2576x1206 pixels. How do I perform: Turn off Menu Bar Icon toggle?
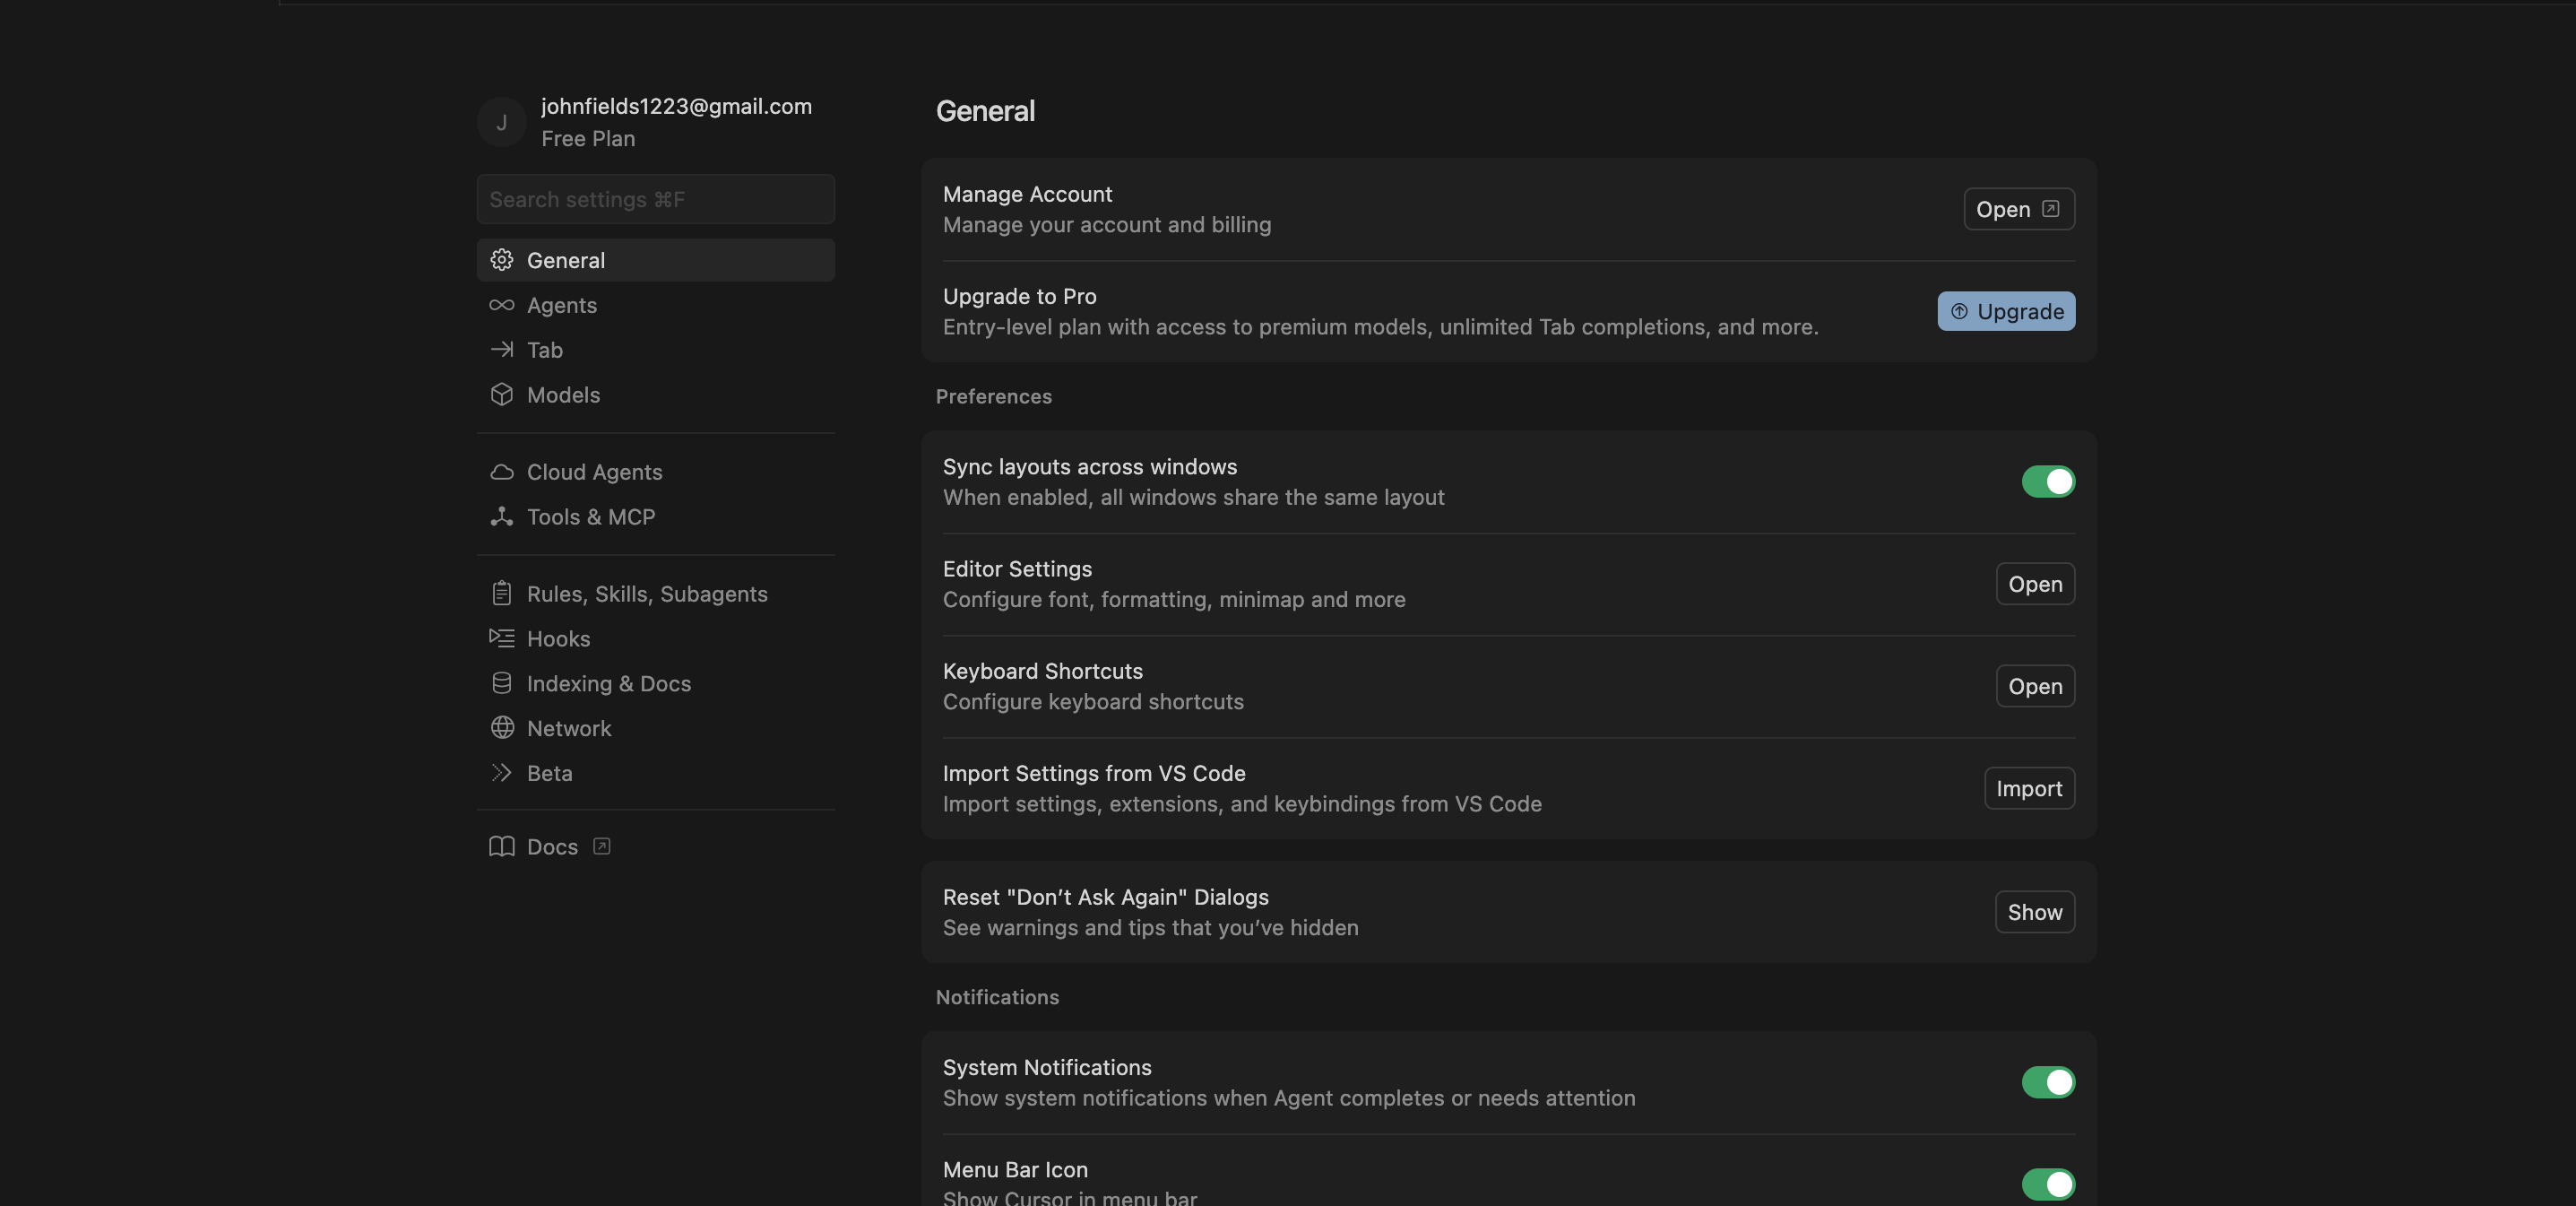pyautogui.click(x=2047, y=1184)
